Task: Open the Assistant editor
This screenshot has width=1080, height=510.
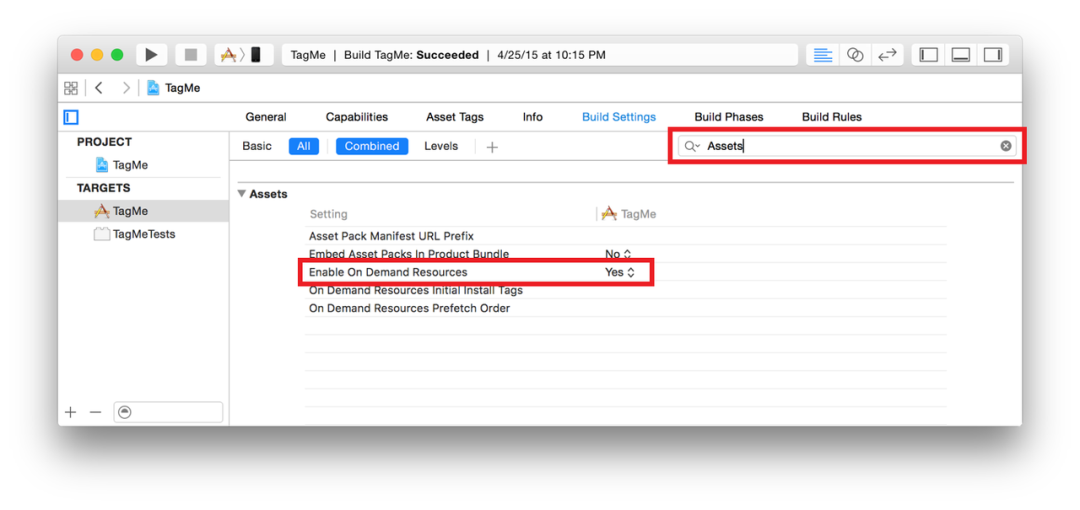Action: click(855, 55)
